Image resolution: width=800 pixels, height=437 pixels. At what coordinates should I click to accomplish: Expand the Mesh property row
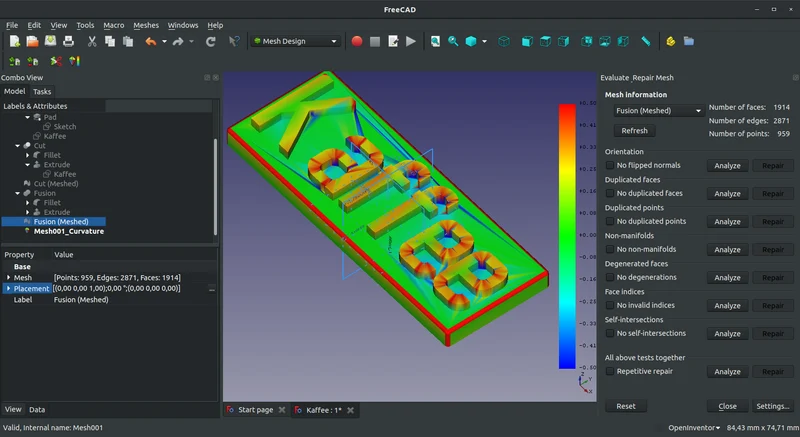[8, 278]
